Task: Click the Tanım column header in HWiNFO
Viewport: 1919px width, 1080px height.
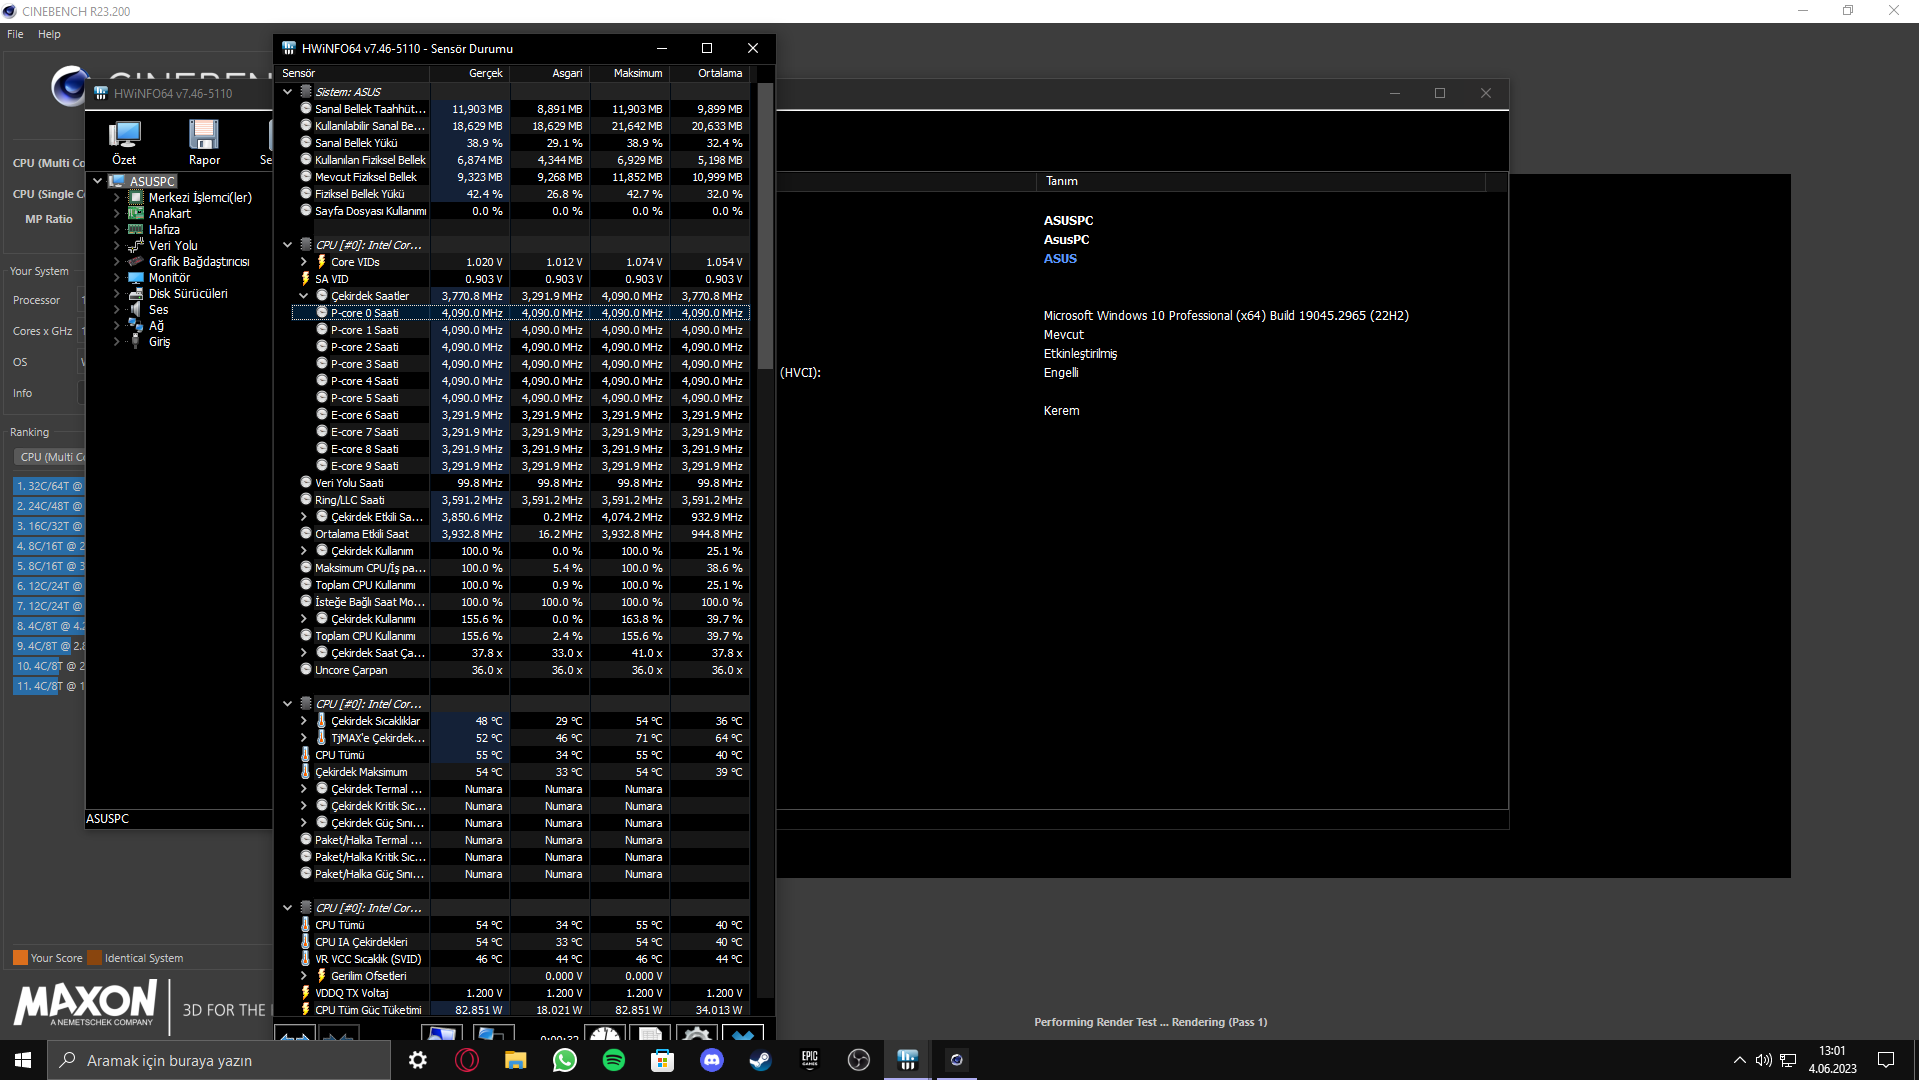Action: [1261, 181]
